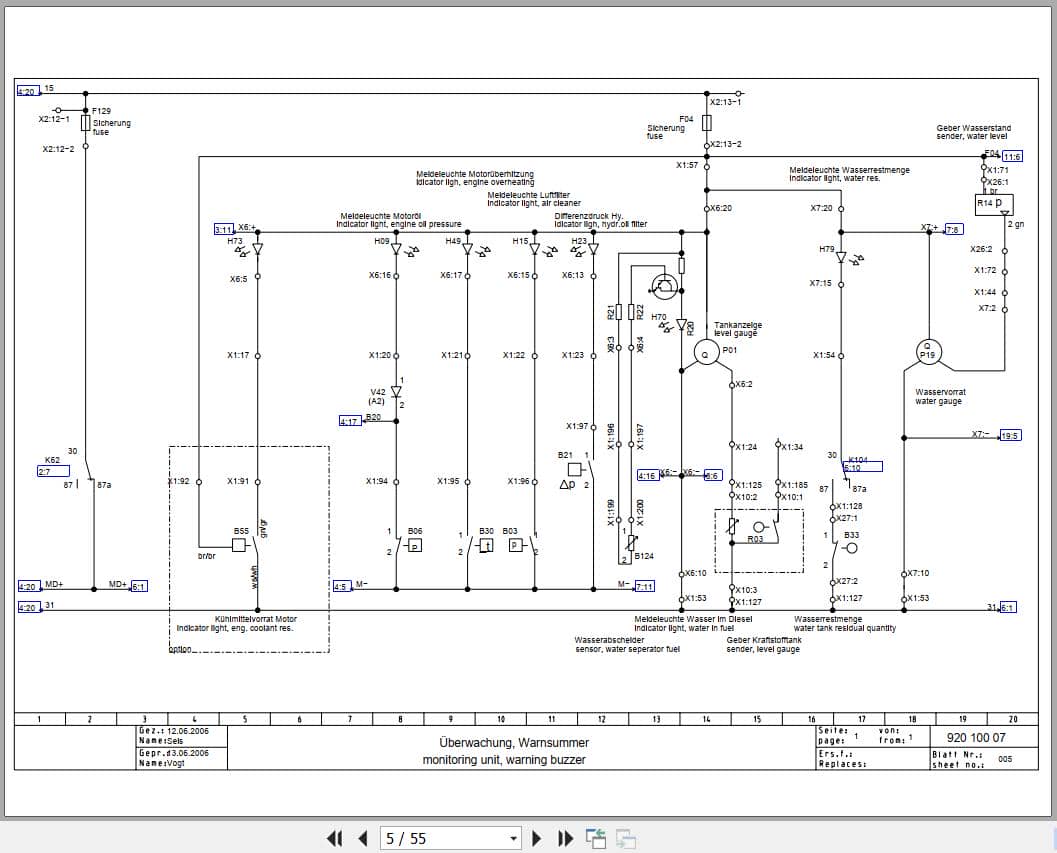This screenshot has width=1057, height=853.
Task: Click the F129 fuse label
Action: (x=101, y=111)
